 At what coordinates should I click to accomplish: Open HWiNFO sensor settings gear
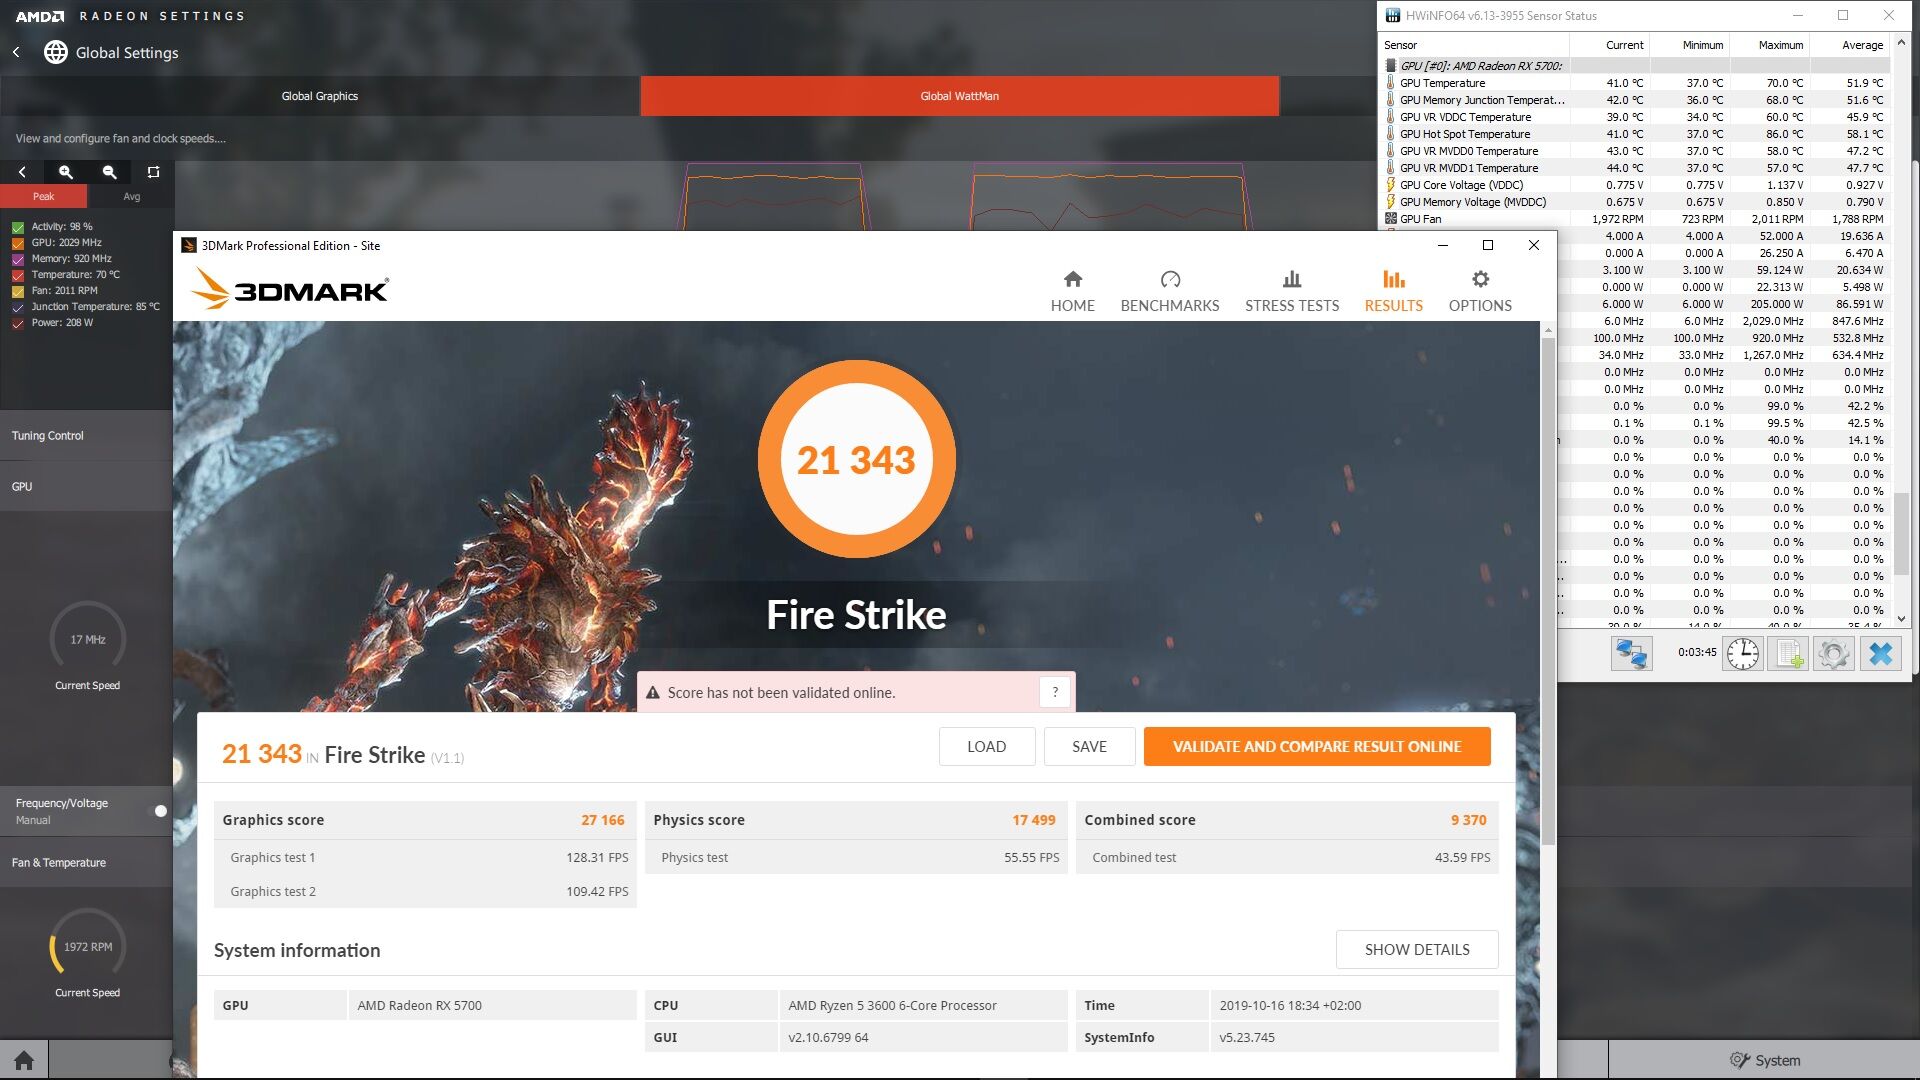1834,654
